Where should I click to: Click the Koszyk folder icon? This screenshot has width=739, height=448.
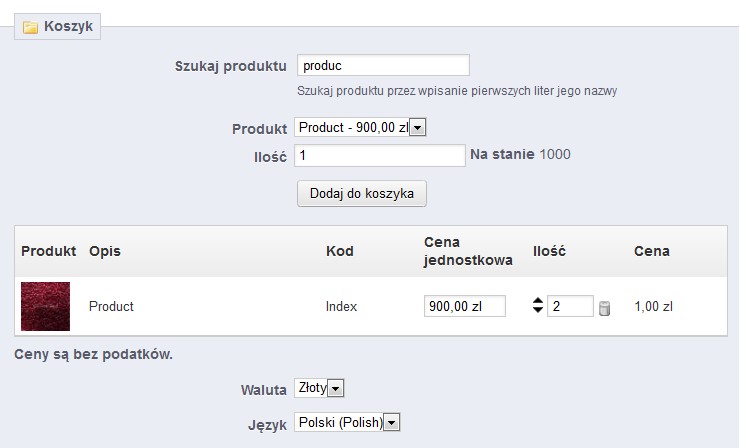point(31,27)
